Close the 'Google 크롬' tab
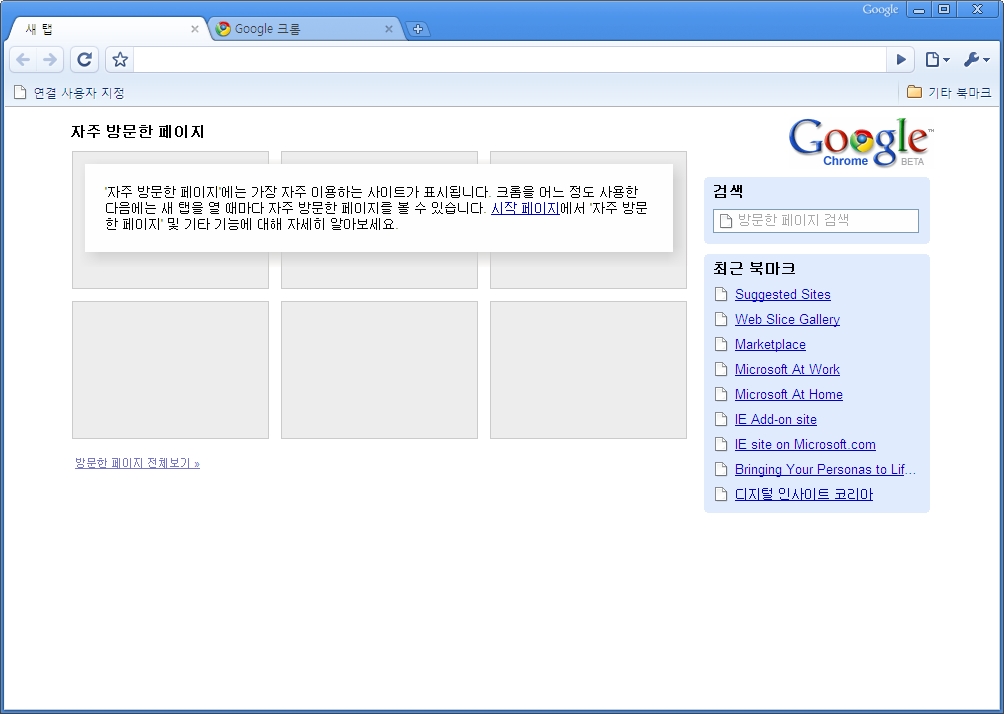The height and width of the screenshot is (714, 1004). click(x=388, y=29)
